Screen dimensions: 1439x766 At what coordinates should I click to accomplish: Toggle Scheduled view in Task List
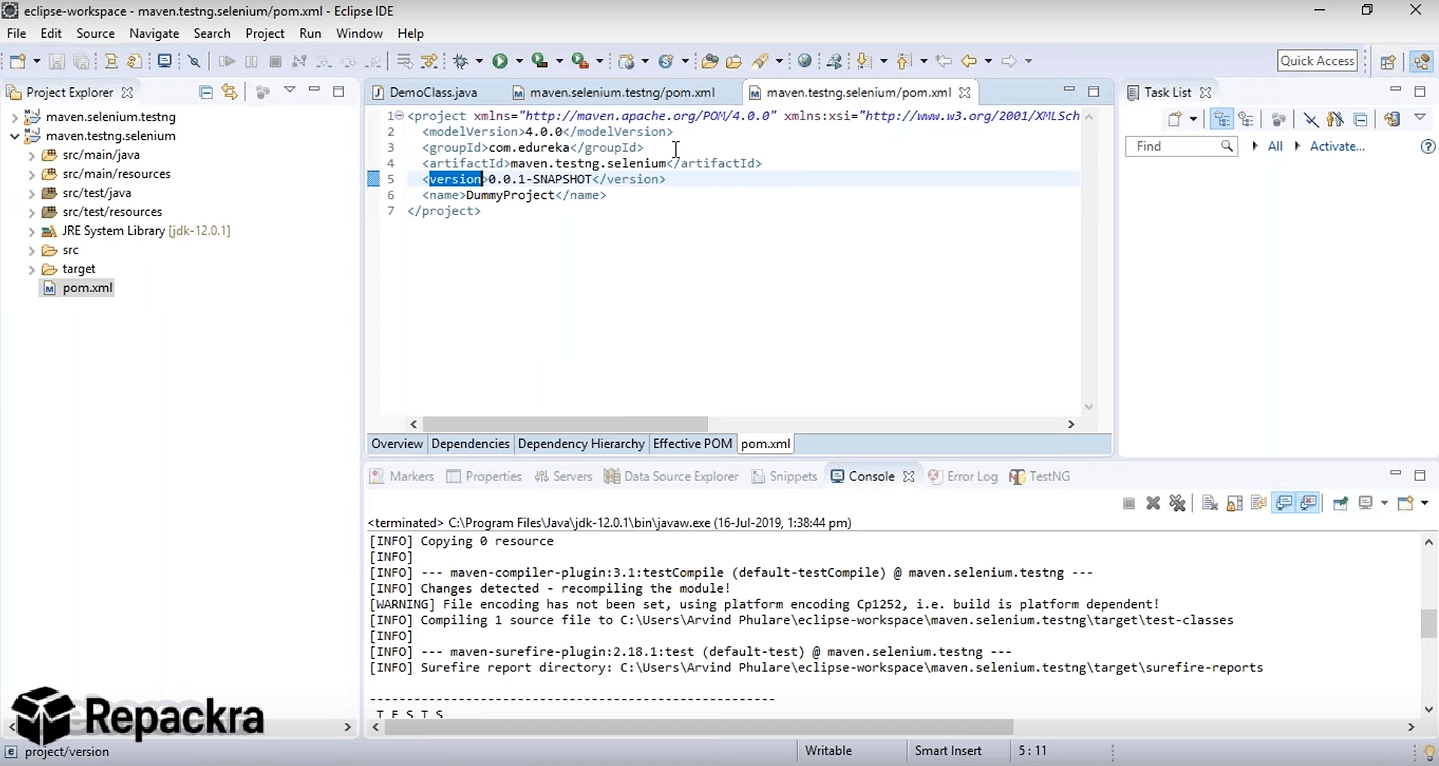coord(1246,119)
